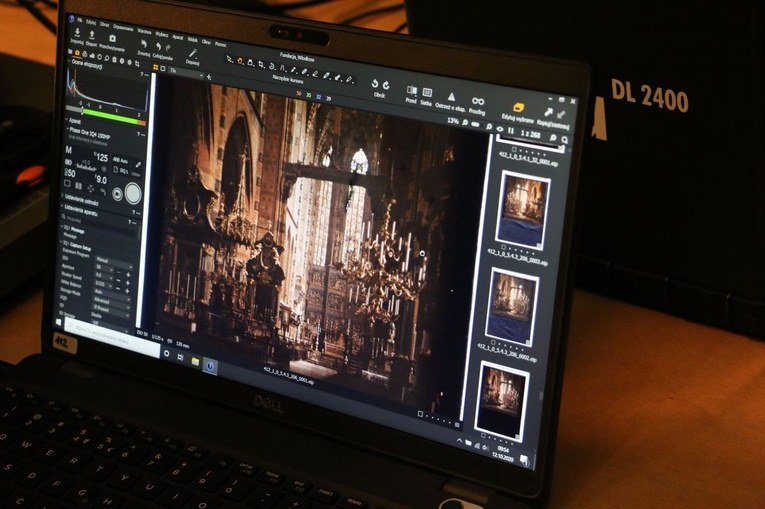
Task: Select the top cathedral thumbnail in browser
Action: pos(523,208)
